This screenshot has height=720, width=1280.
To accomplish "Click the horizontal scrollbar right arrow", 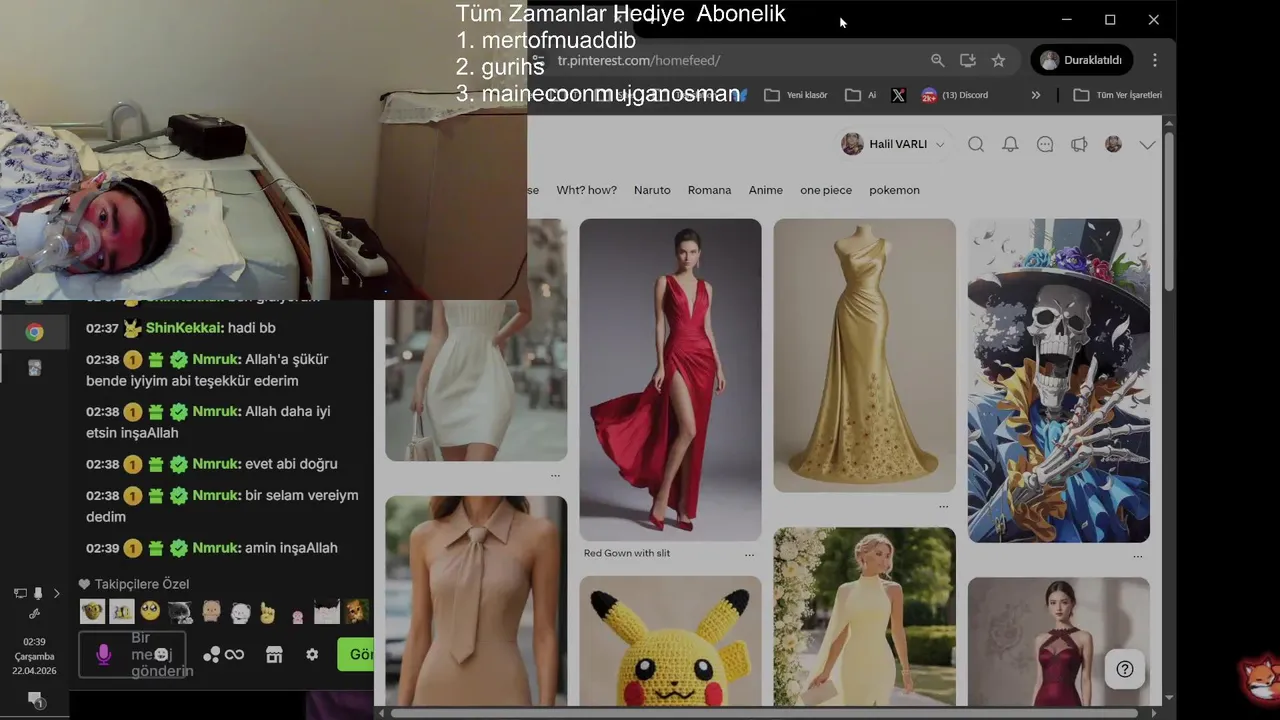I will [x=1155, y=713].
